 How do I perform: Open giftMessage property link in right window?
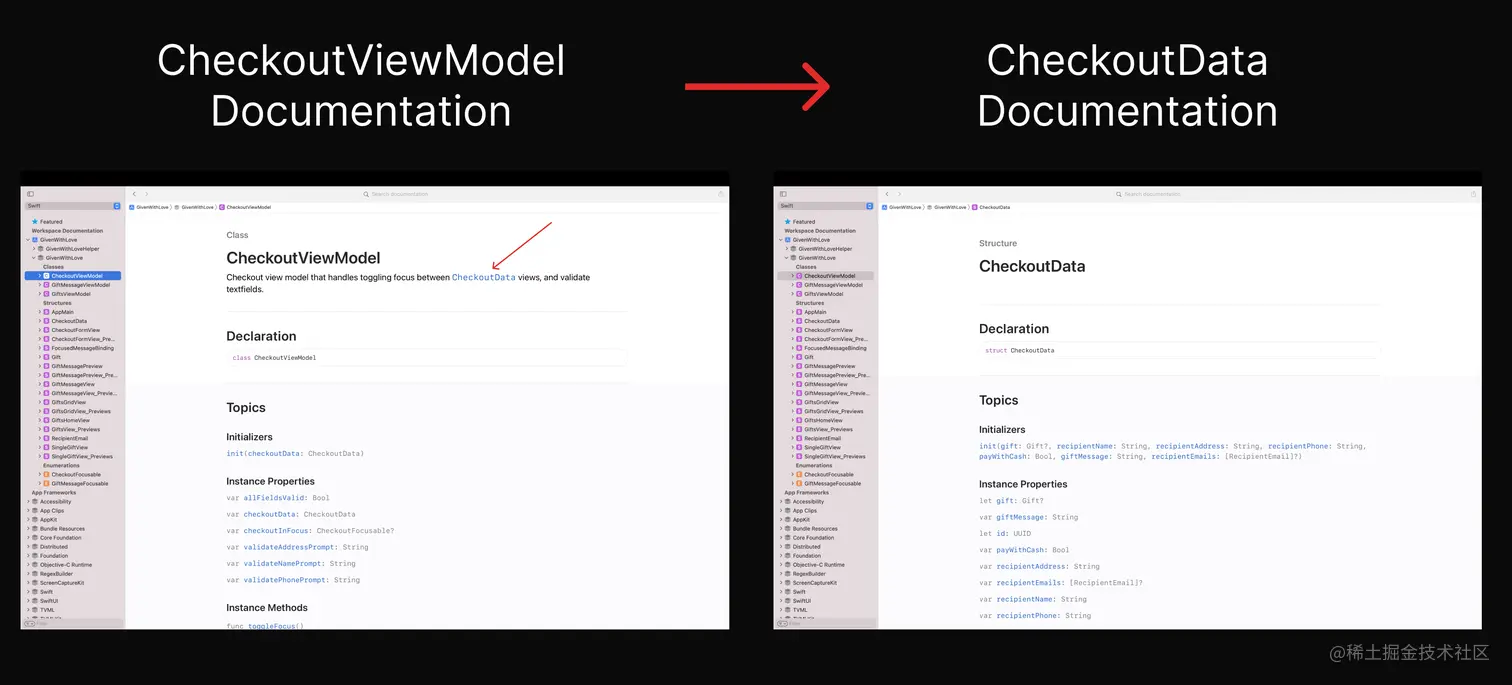click(x=1020, y=517)
